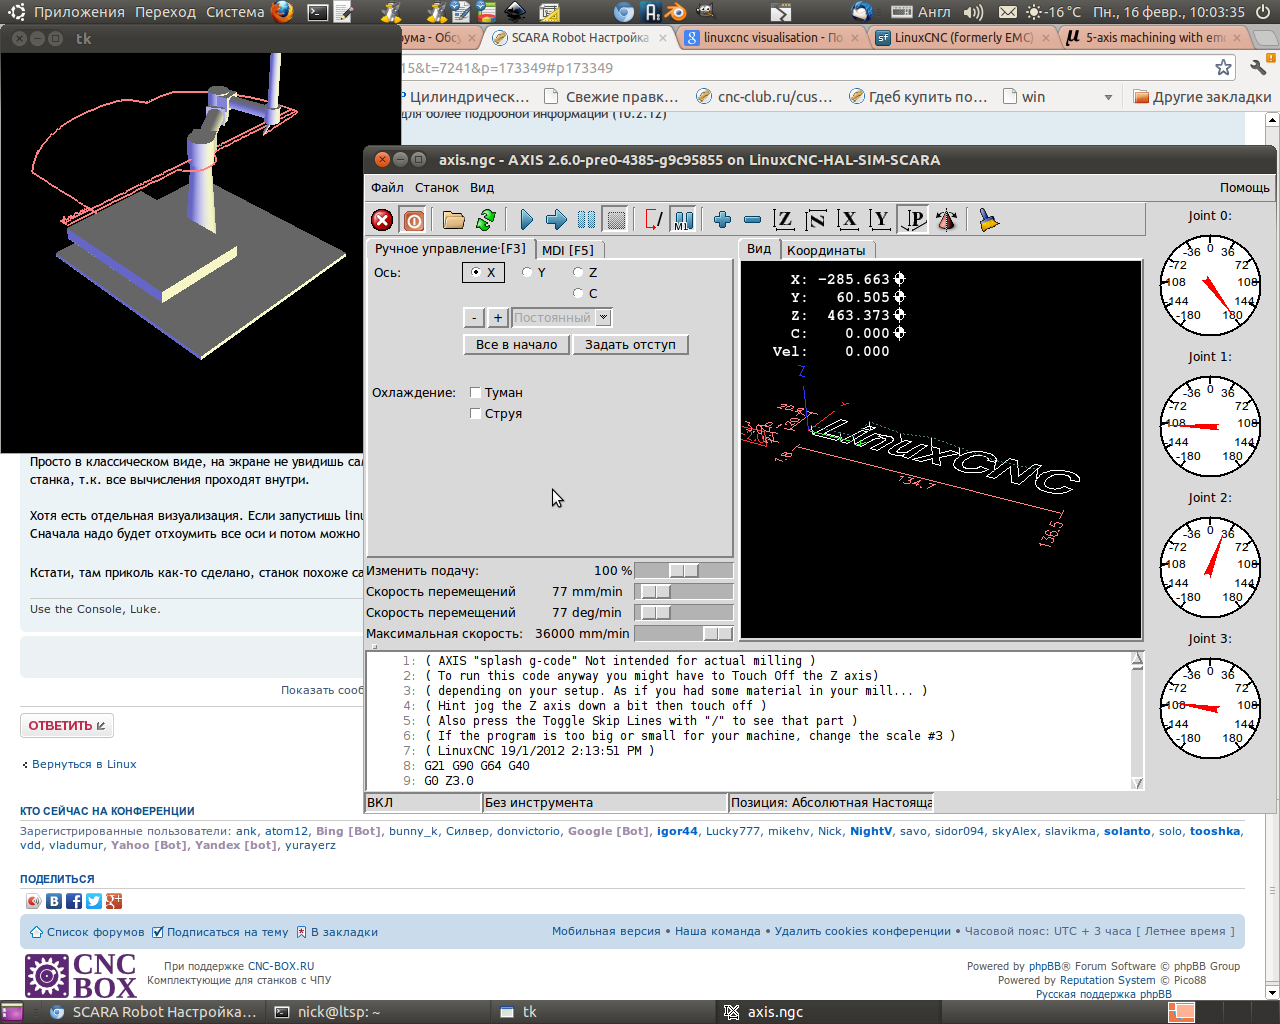This screenshot has width=1280, height=1024.
Task: Switch to the MDI [F5] tab
Action: click(568, 250)
